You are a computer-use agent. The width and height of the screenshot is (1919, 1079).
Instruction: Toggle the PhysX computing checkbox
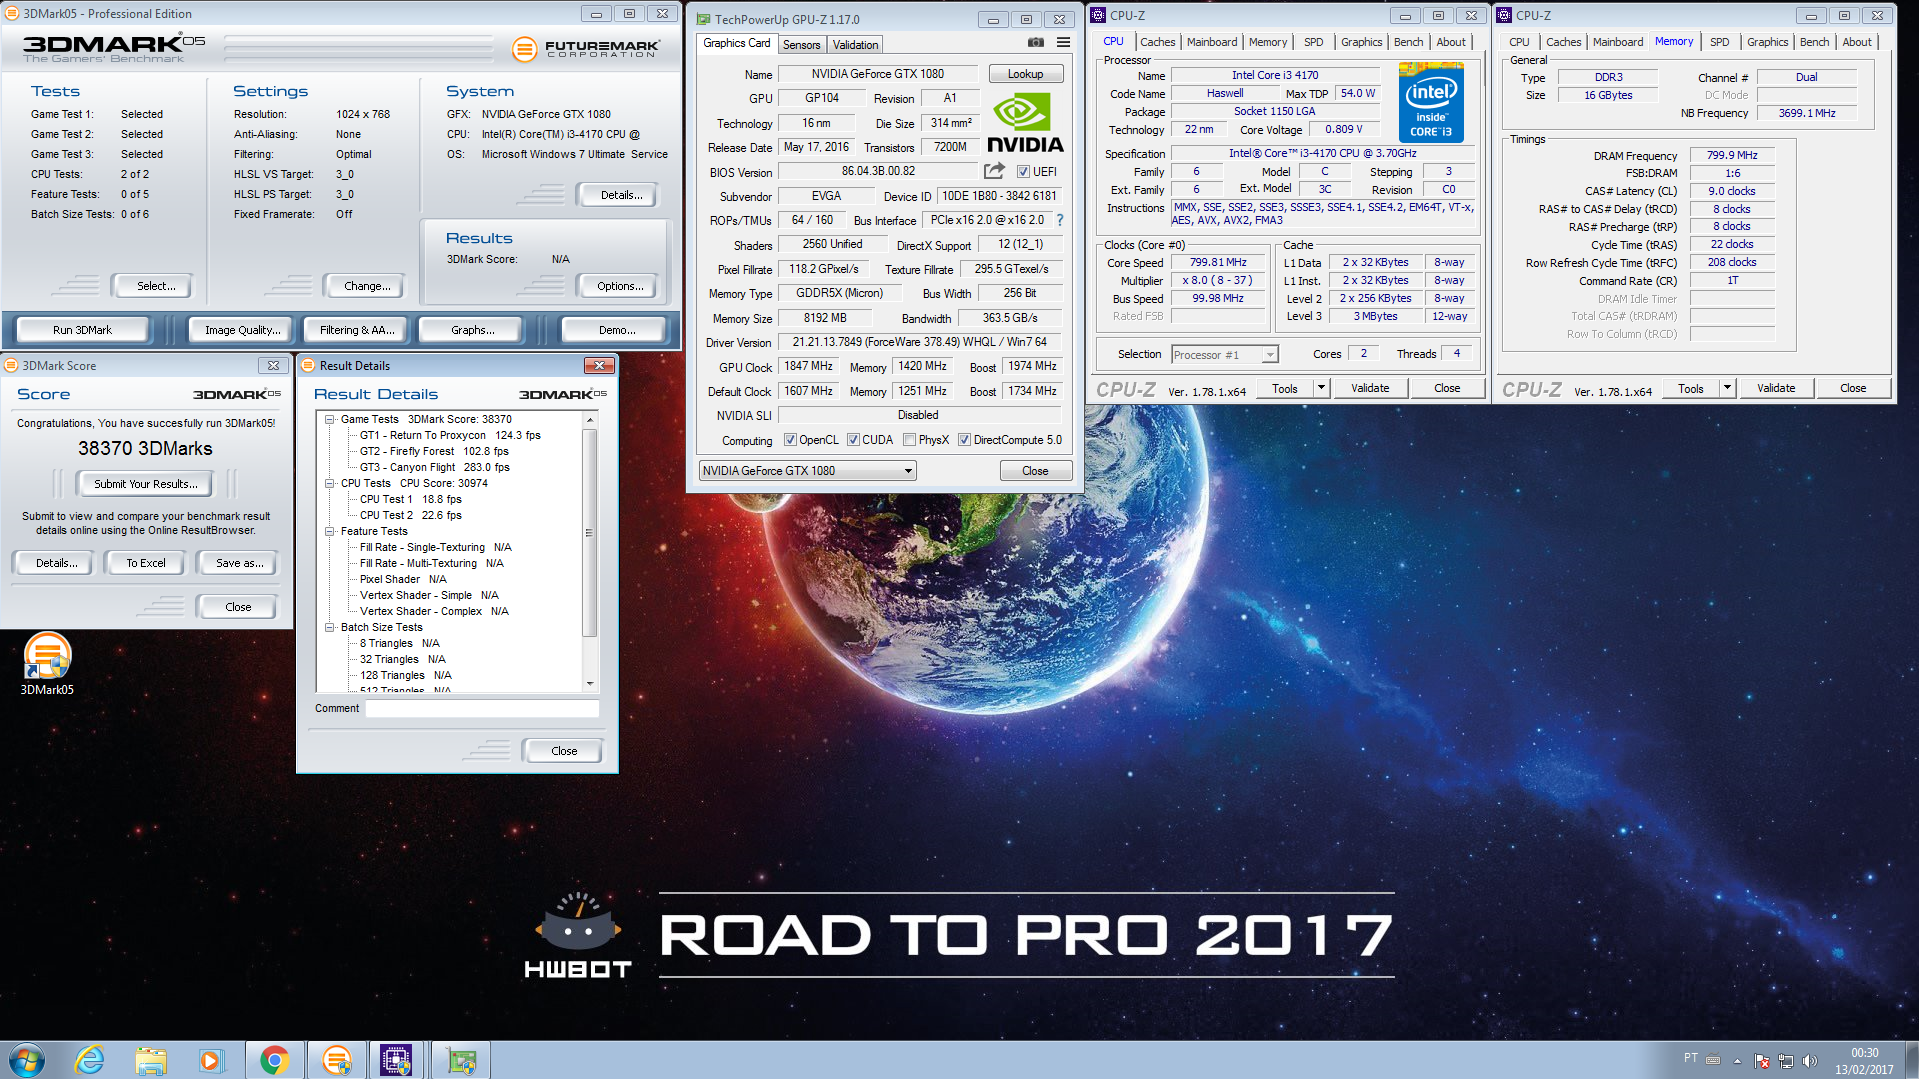point(909,440)
